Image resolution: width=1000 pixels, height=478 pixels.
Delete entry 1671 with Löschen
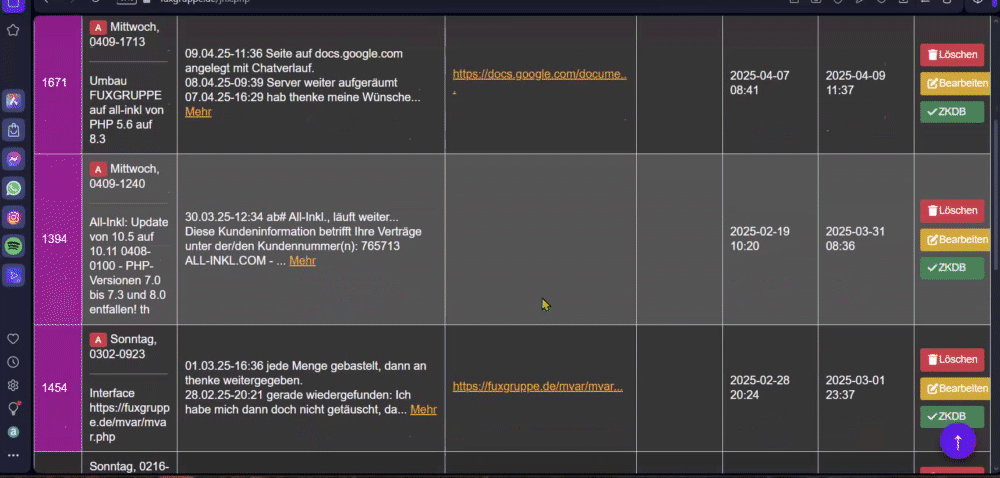point(952,55)
